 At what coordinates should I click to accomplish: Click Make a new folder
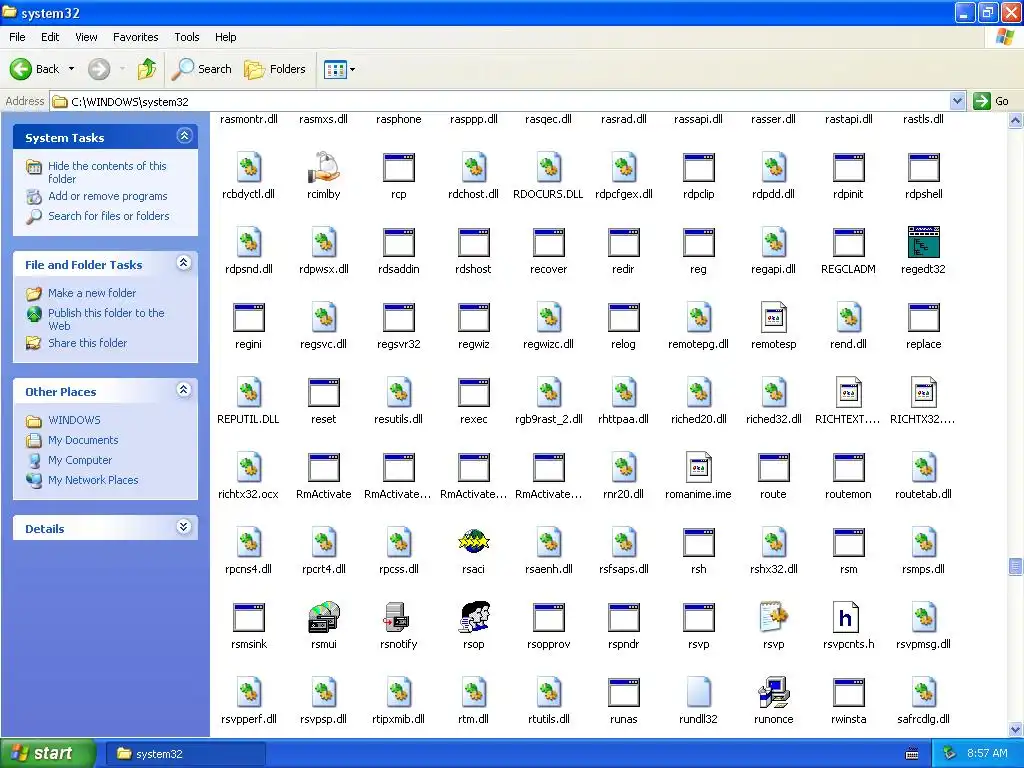[92, 293]
